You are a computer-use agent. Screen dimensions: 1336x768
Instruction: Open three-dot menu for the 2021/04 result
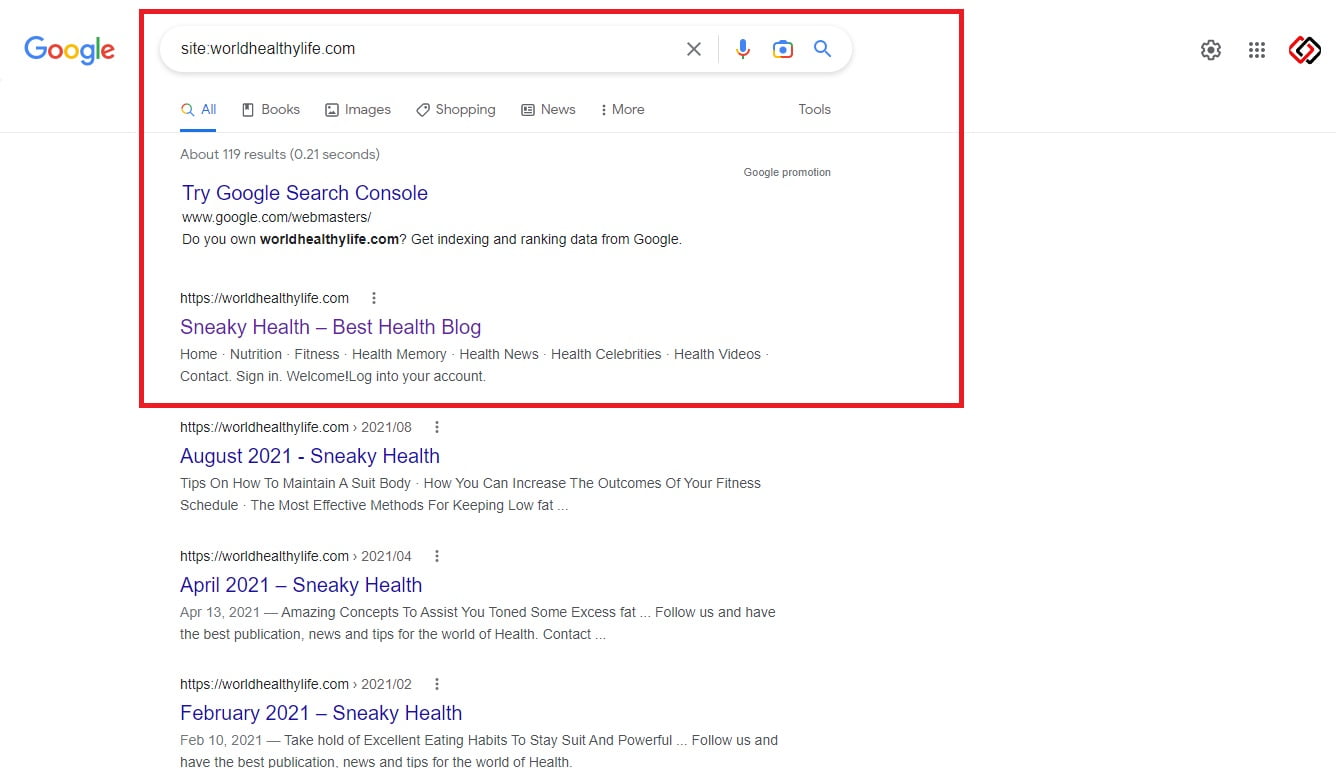(x=437, y=556)
